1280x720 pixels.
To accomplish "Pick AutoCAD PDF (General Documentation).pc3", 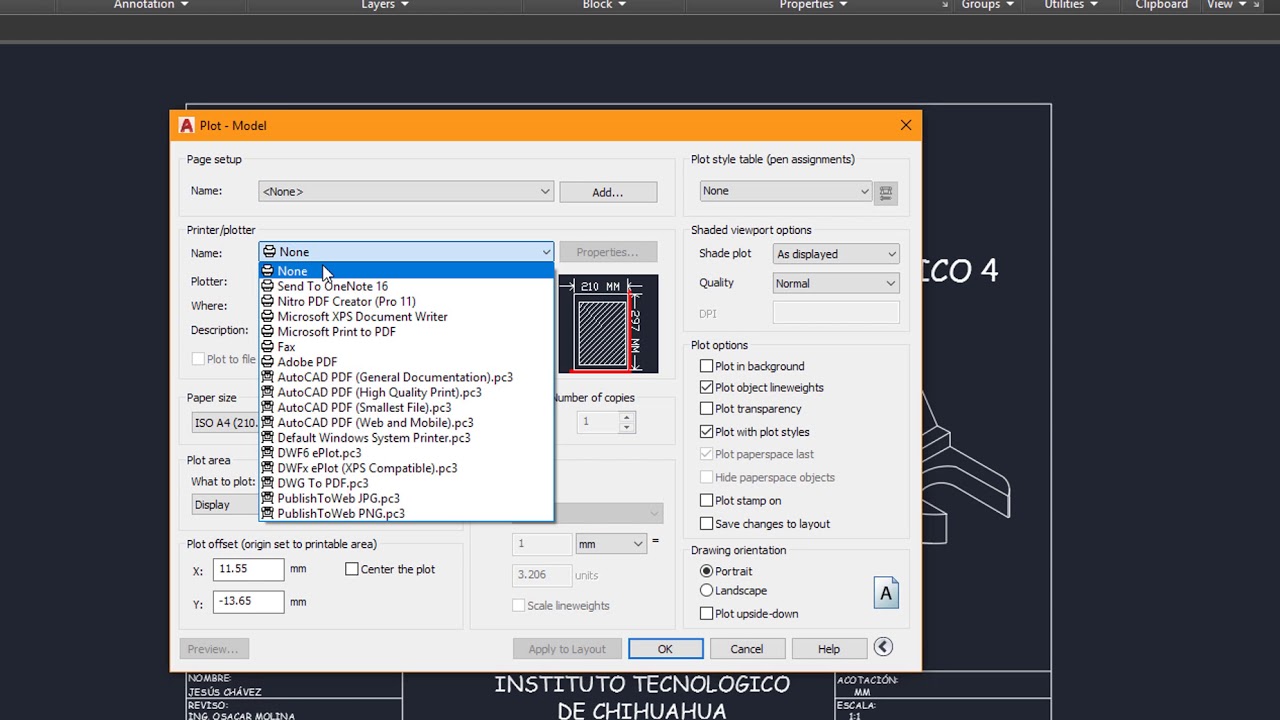I will coord(406,377).
